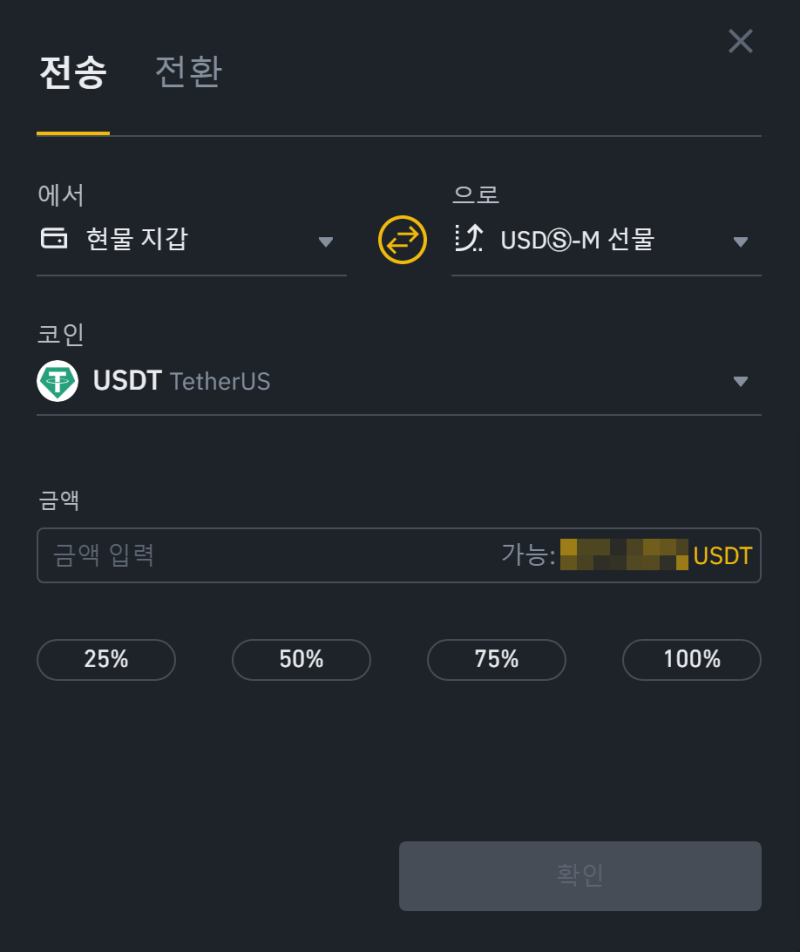Select the 25% amount button
This screenshot has width=800, height=952.
click(106, 659)
